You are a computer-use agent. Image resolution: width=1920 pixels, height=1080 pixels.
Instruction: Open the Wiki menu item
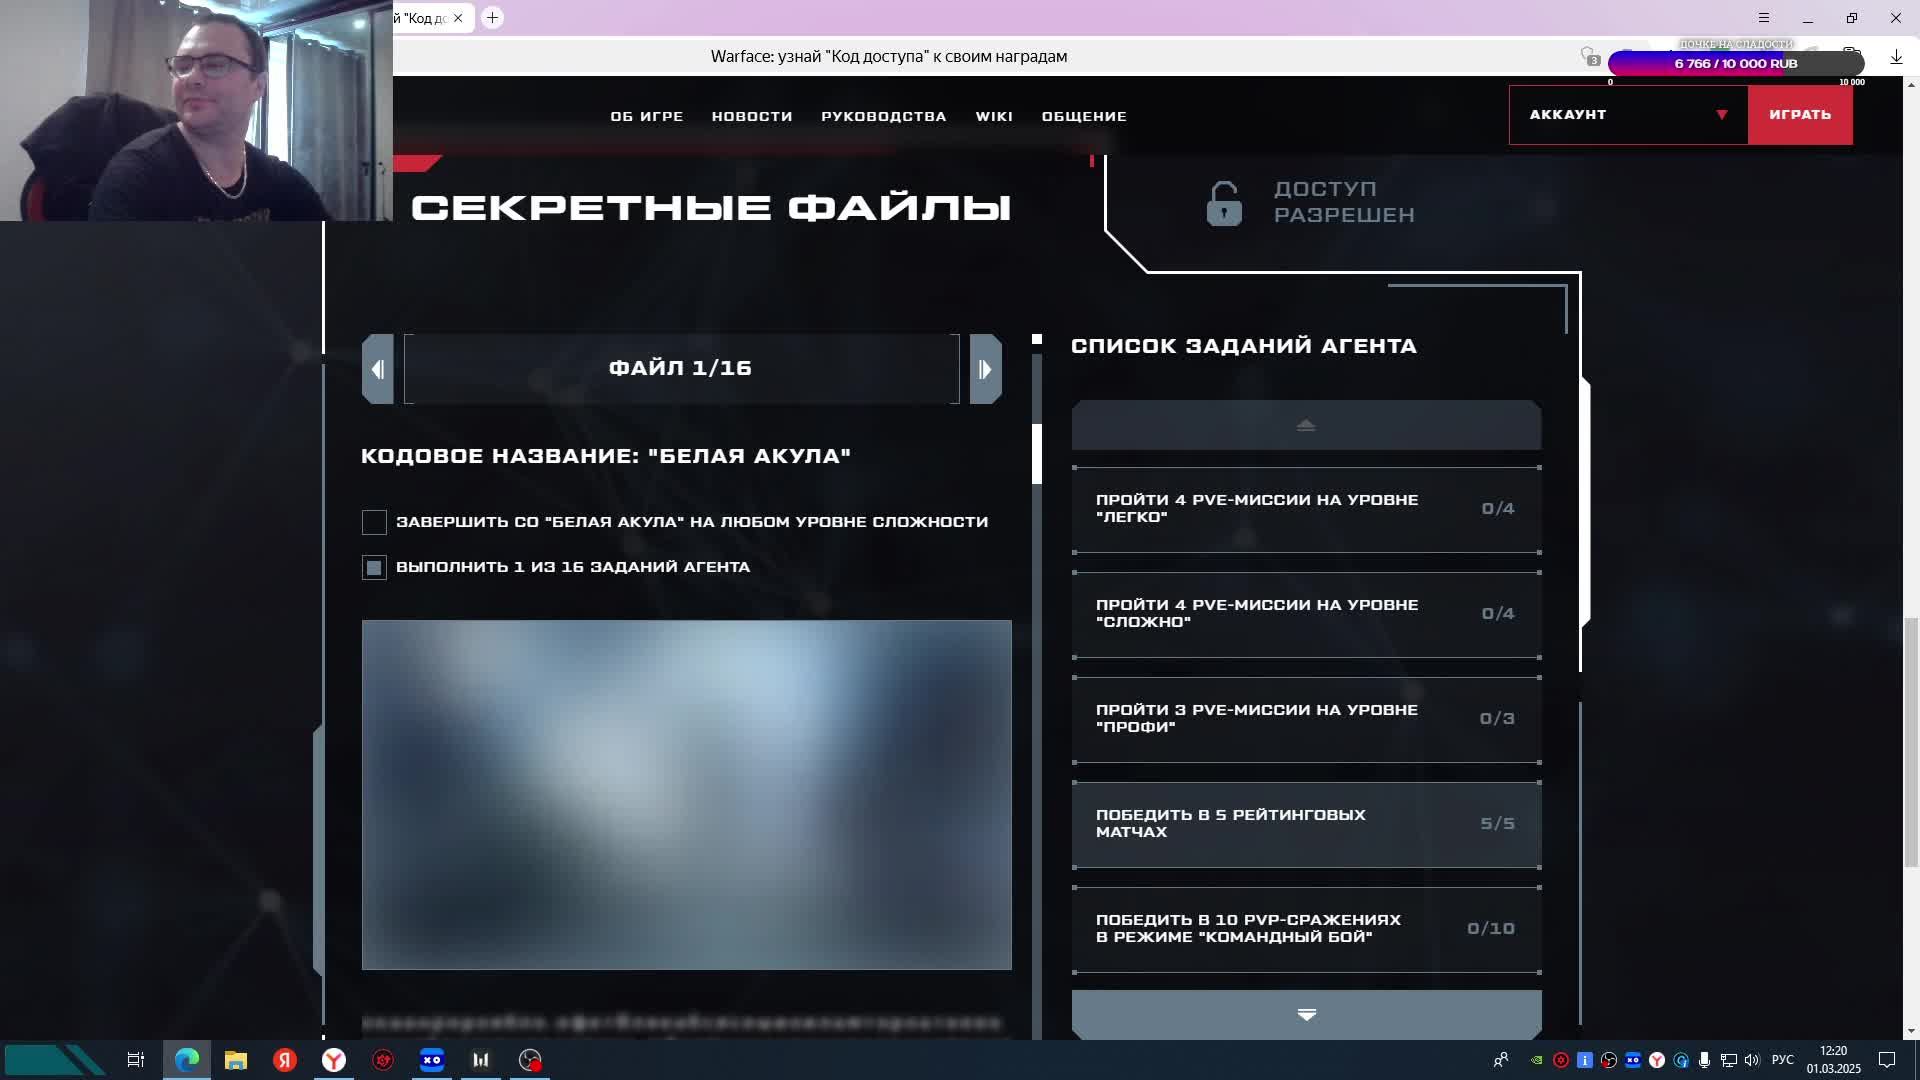994,117
